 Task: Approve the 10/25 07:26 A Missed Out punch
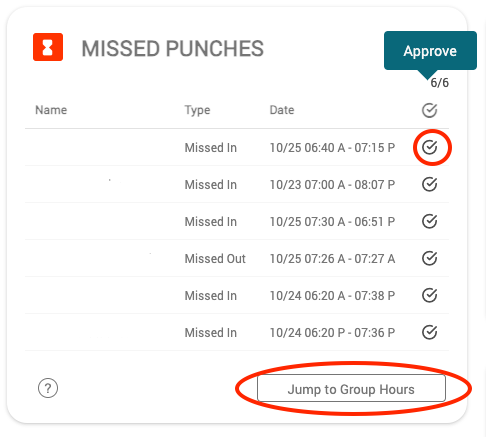[x=429, y=258]
